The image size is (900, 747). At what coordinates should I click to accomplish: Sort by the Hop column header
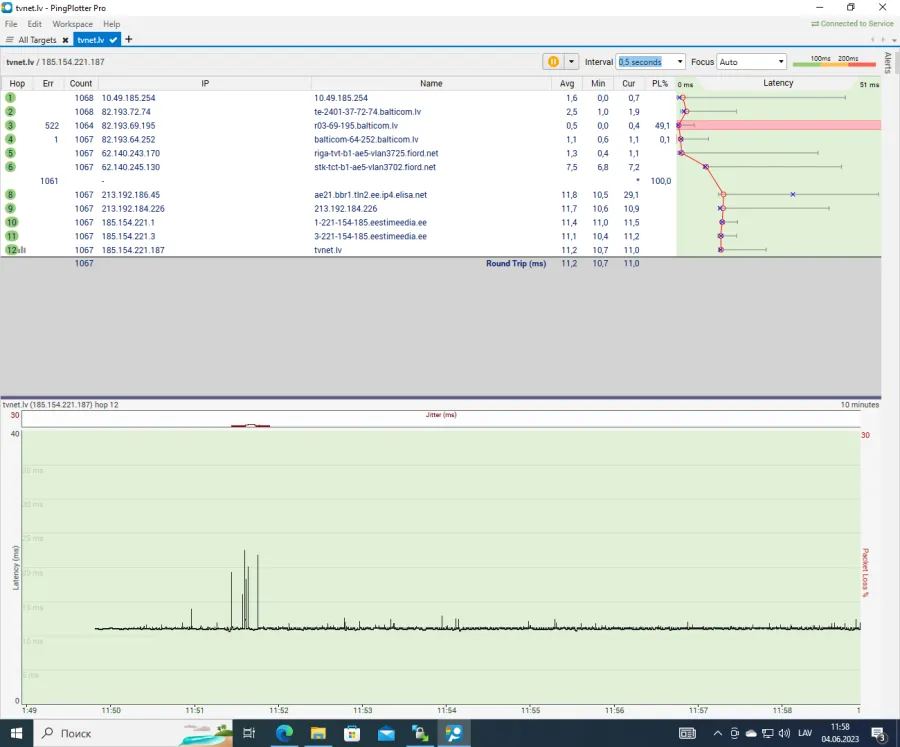click(x=17, y=83)
